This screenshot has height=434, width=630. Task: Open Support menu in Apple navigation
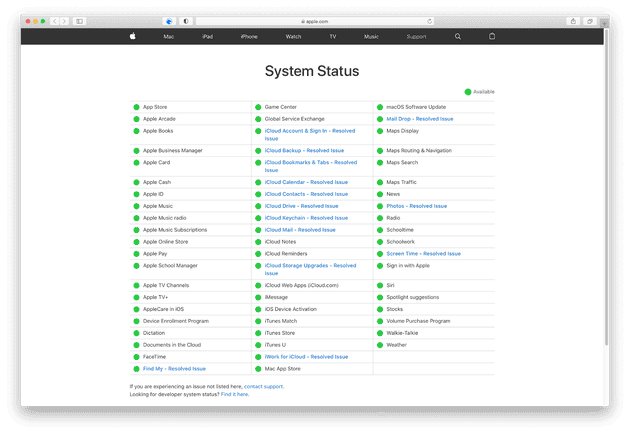(x=416, y=37)
